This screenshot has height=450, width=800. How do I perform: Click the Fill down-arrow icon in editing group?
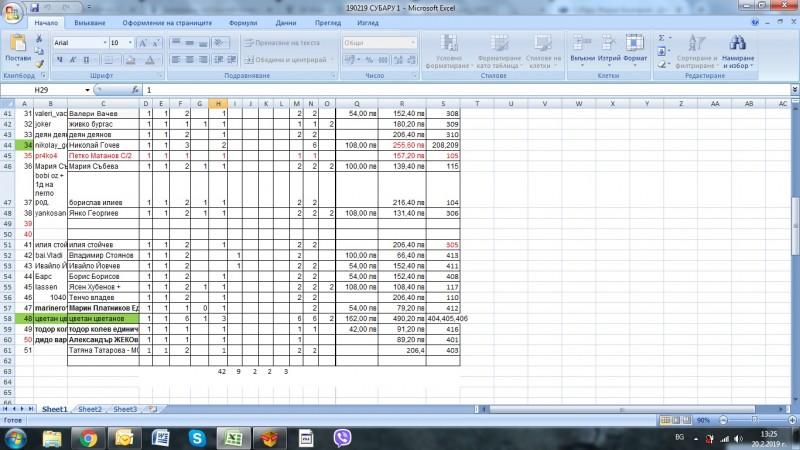pos(661,51)
